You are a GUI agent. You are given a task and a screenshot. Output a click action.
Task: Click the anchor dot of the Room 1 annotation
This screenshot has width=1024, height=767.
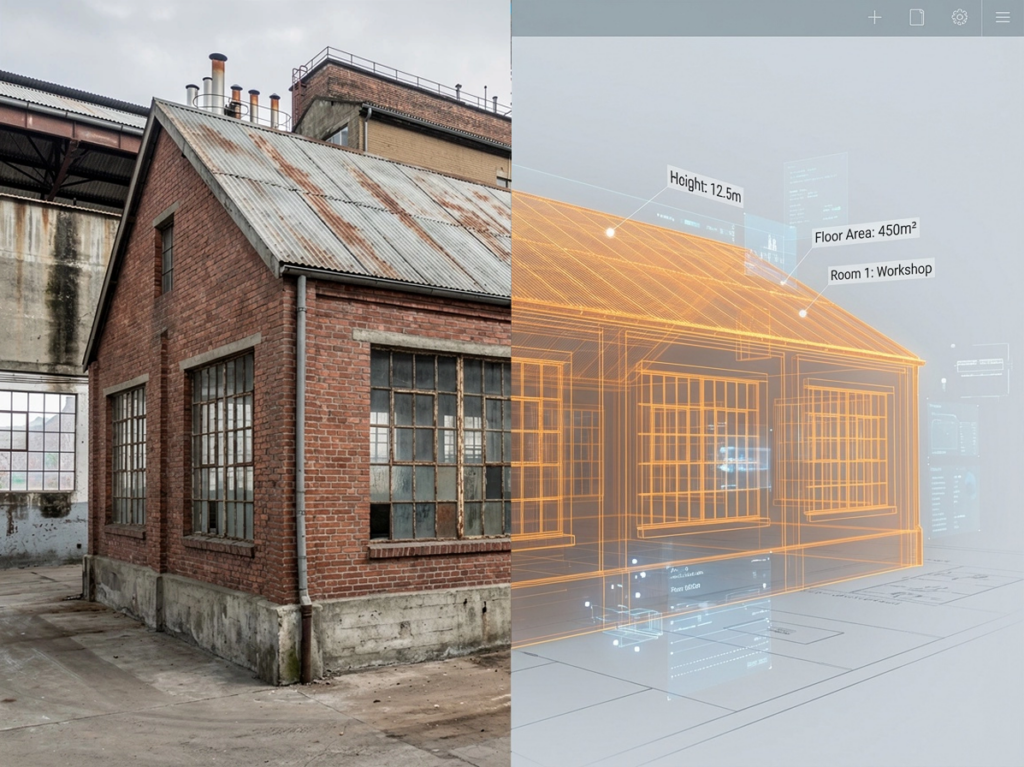point(802,313)
